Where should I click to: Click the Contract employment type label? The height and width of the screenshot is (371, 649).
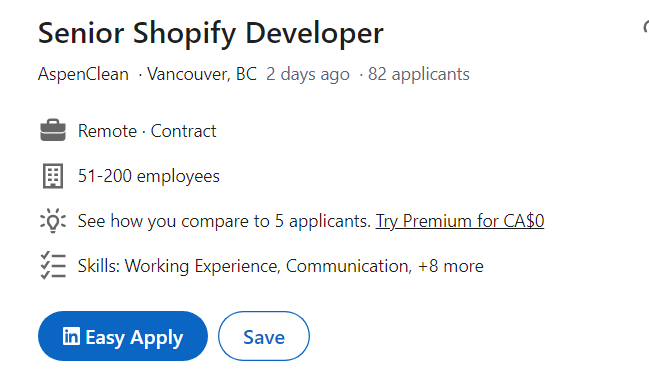click(x=183, y=131)
